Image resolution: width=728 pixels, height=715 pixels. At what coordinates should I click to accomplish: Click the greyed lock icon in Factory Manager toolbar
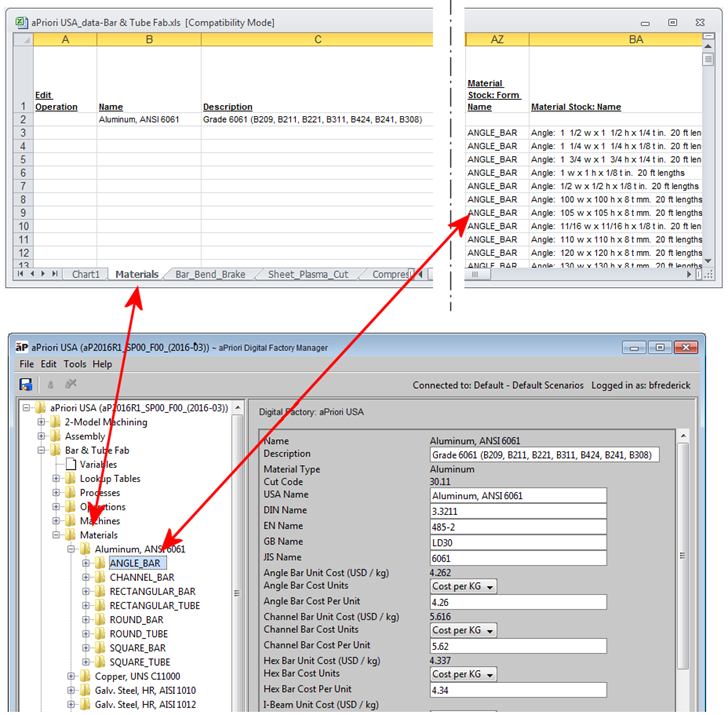51,384
